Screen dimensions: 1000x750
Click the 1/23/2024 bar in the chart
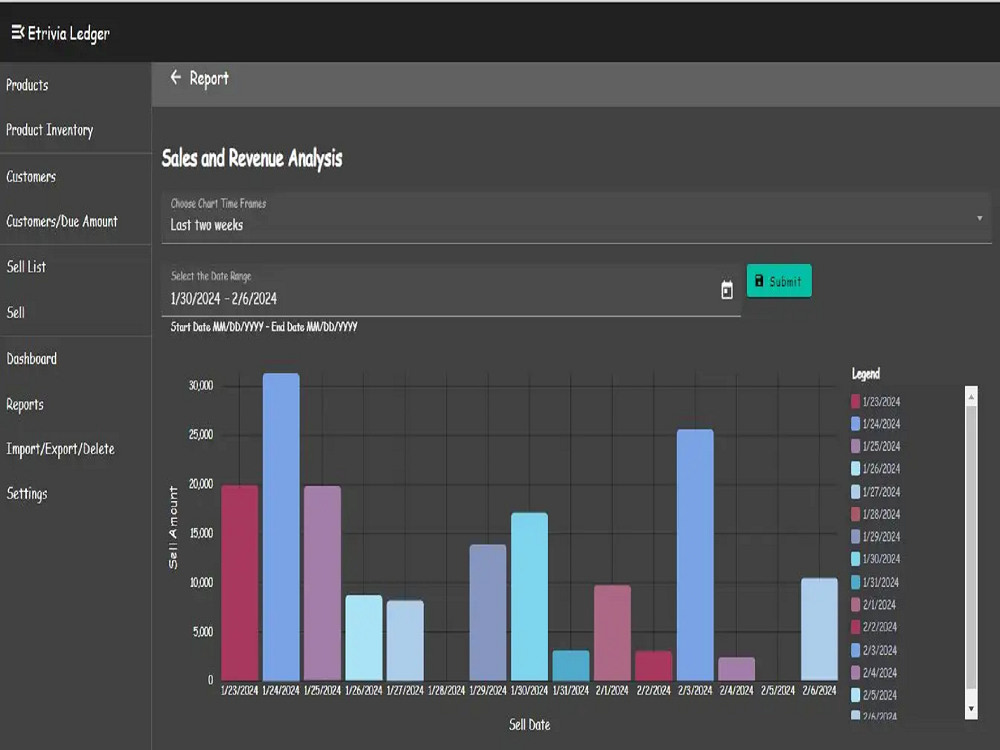coord(240,583)
